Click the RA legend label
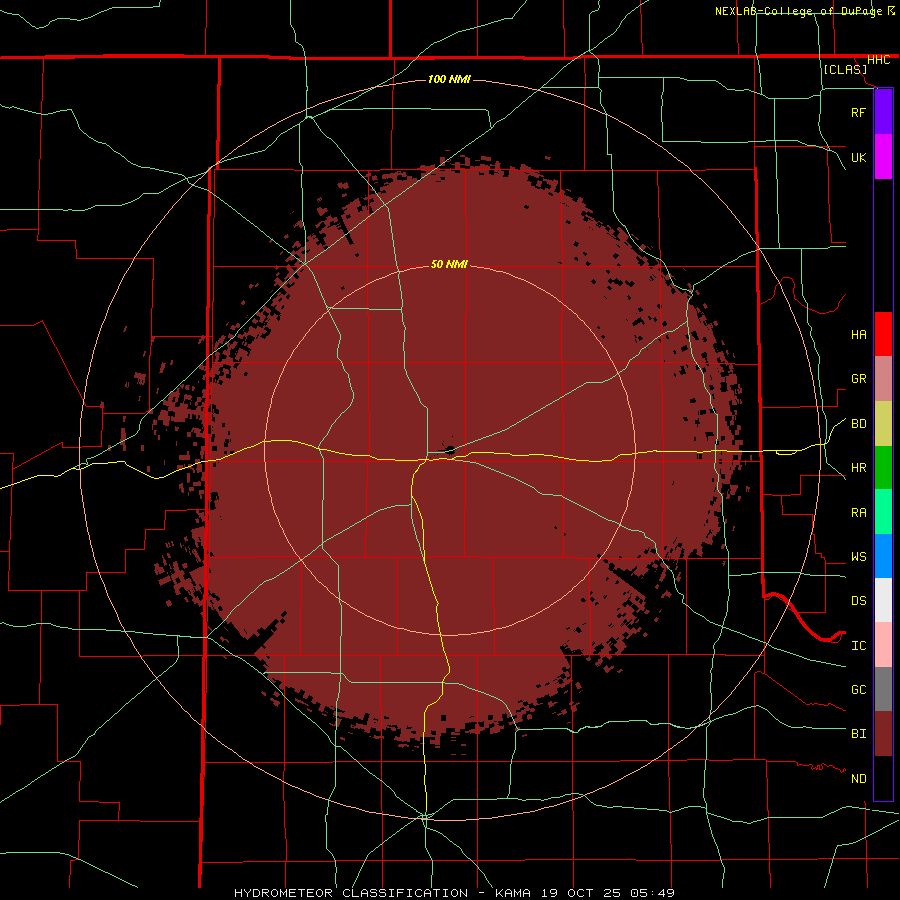This screenshot has width=900, height=900. pyautogui.click(x=858, y=513)
